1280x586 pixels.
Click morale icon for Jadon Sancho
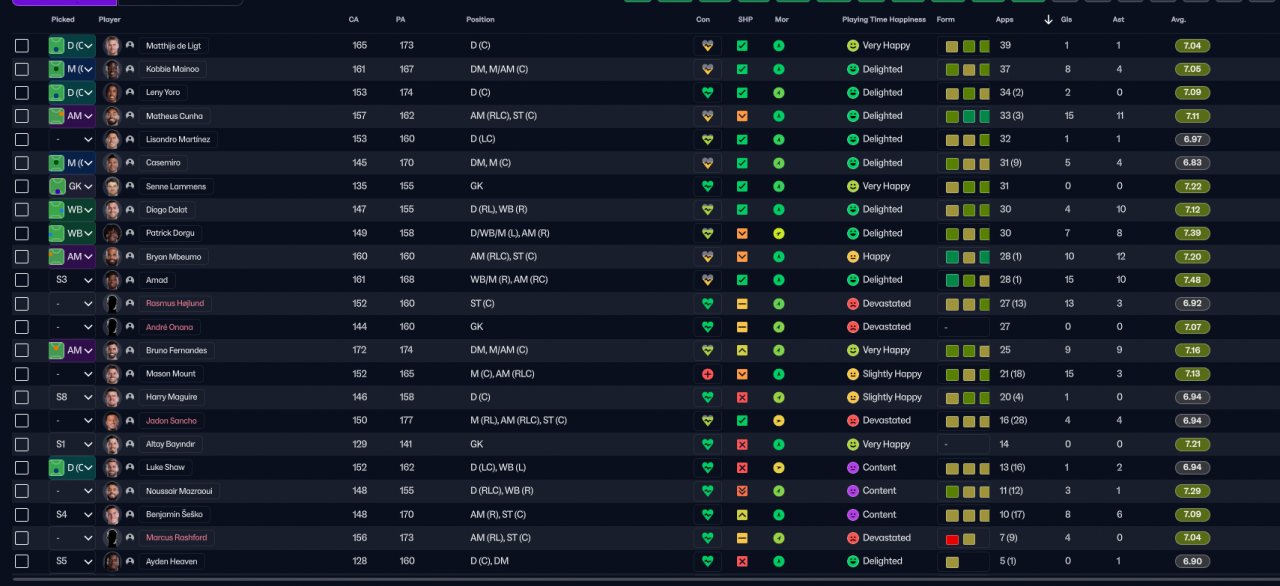pyautogui.click(x=779, y=421)
